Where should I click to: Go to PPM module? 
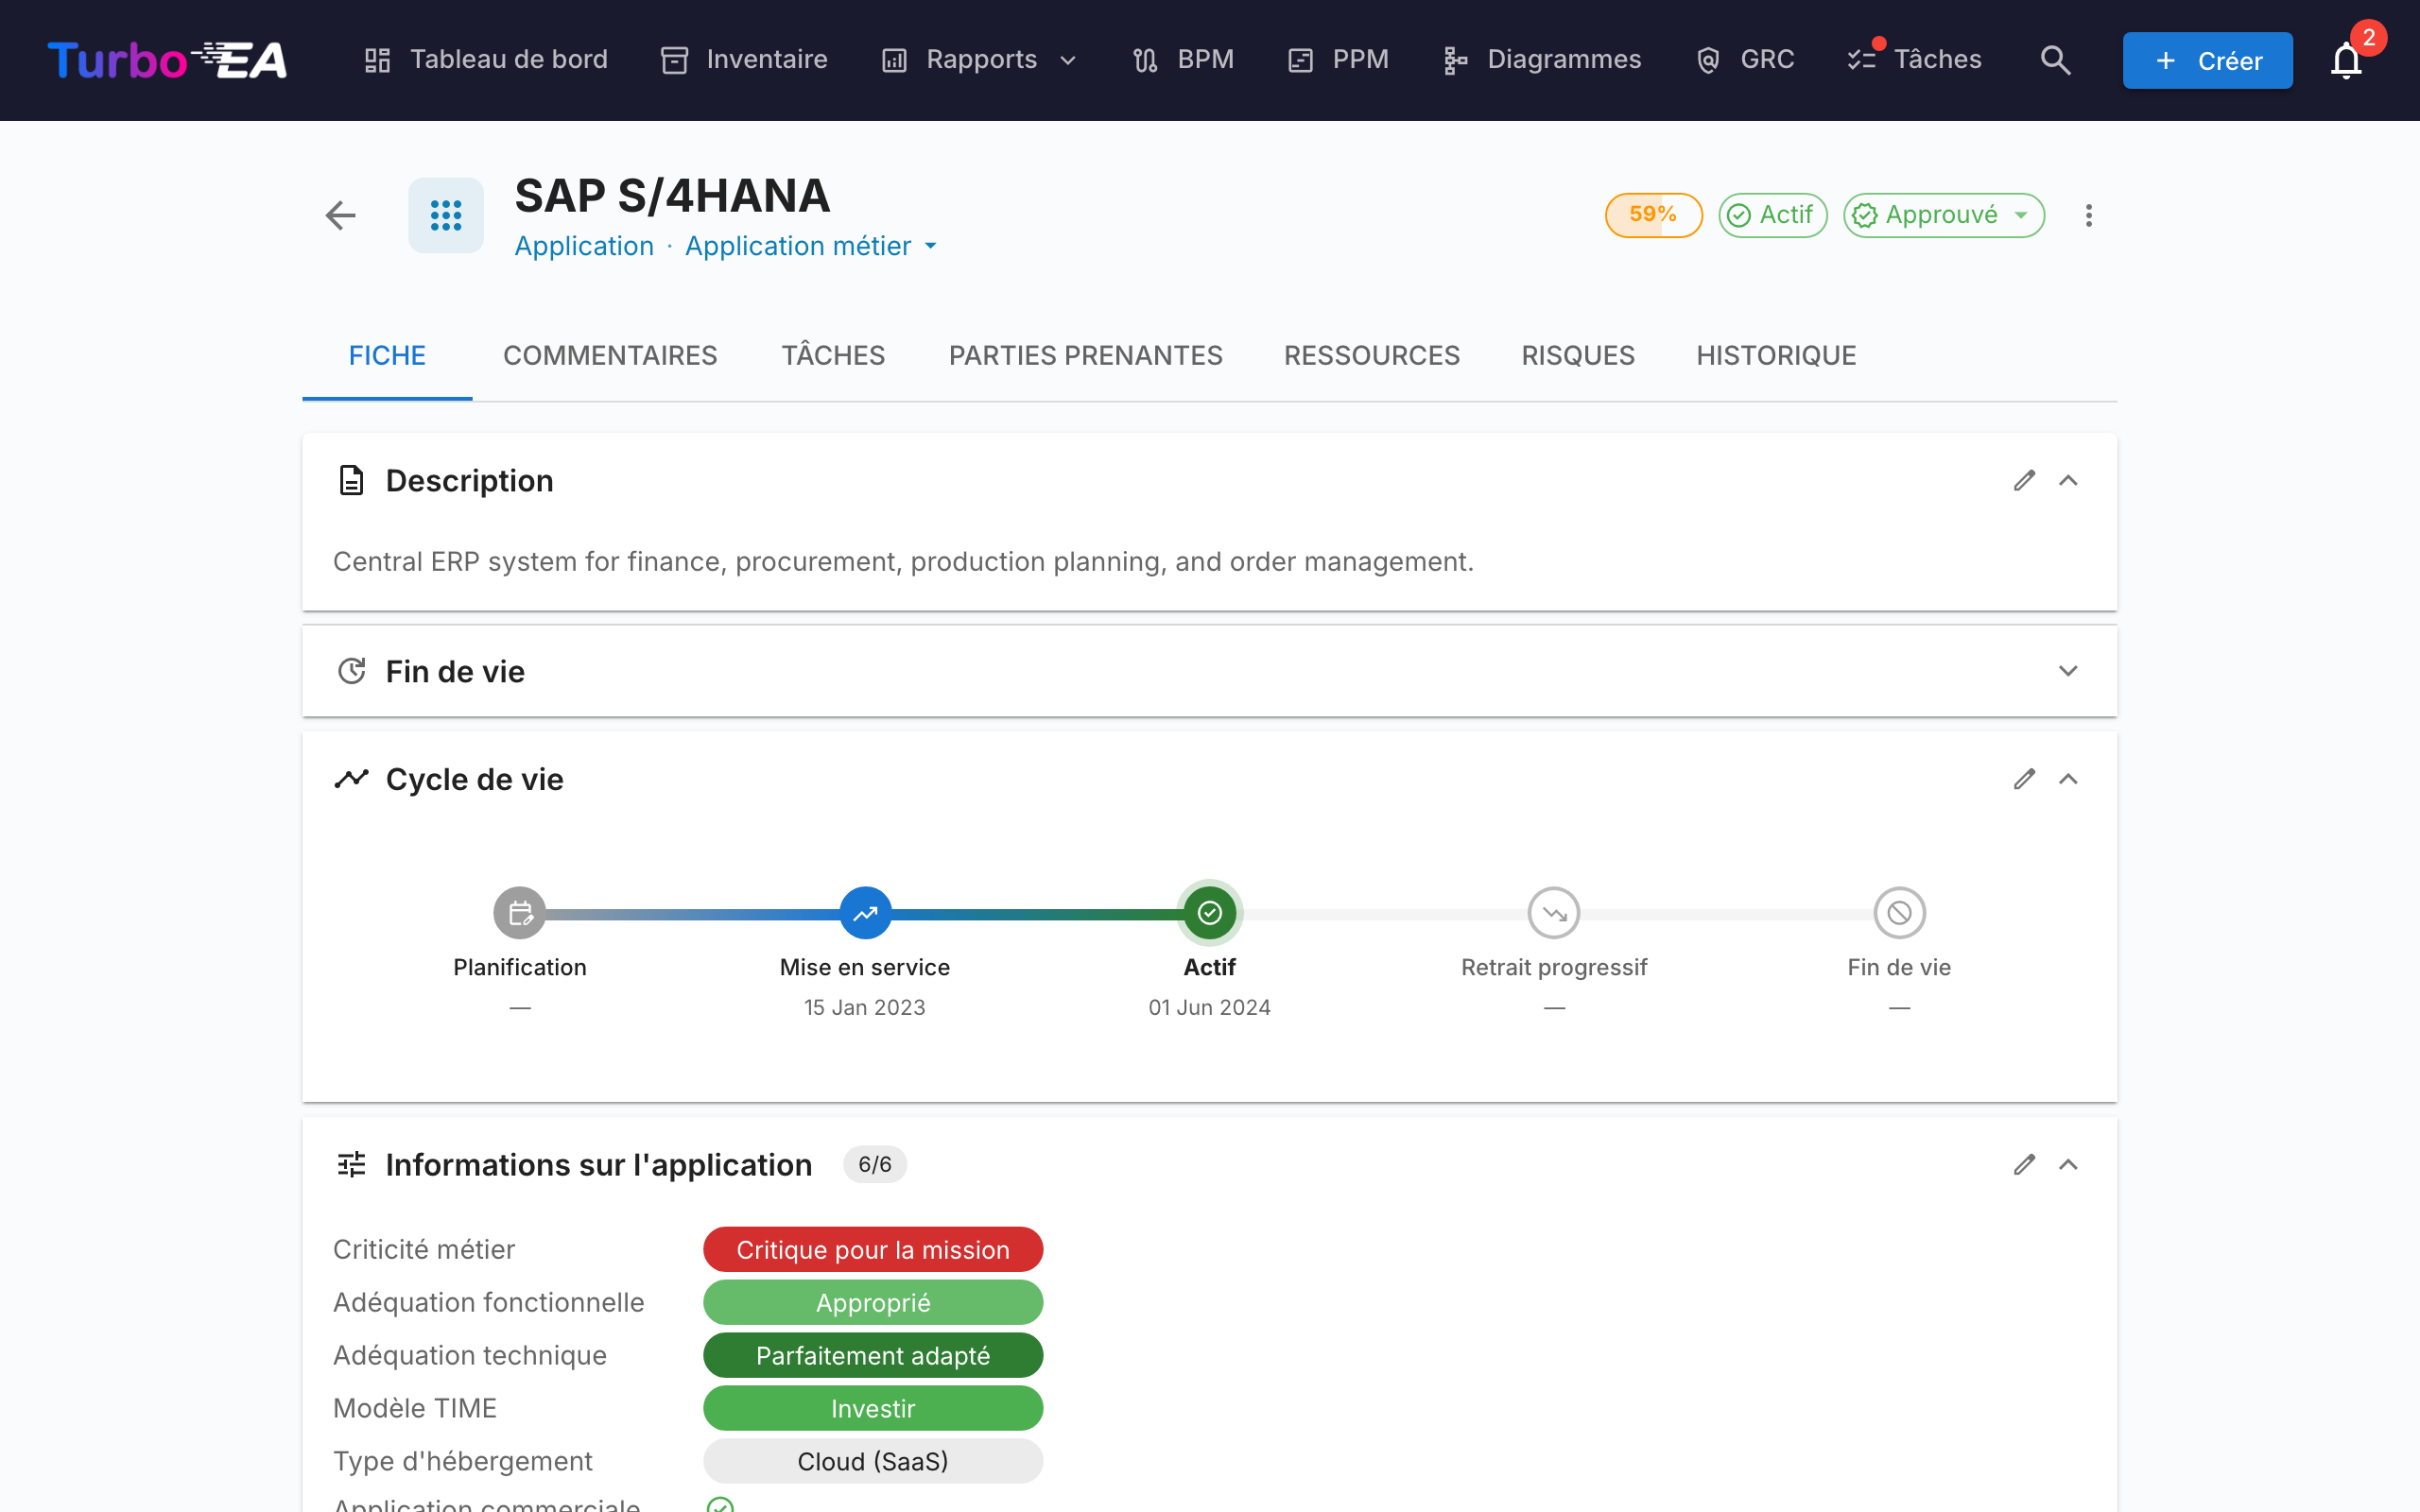pyautogui.click(x=1338, y=60)
